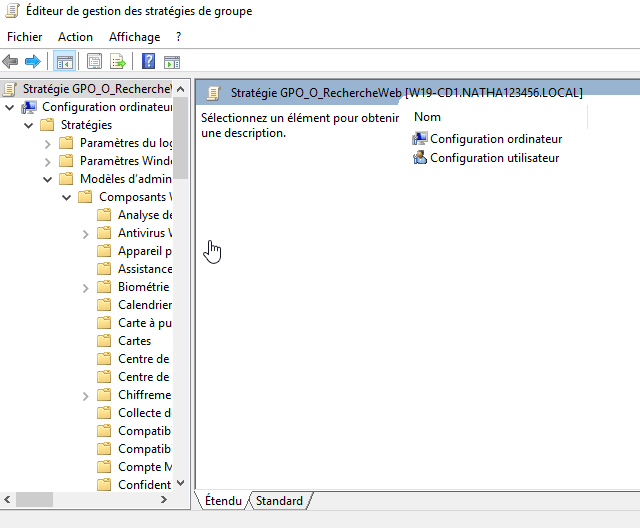
Task: Expand the Paramètres du logiciel node
Action: 48,144
